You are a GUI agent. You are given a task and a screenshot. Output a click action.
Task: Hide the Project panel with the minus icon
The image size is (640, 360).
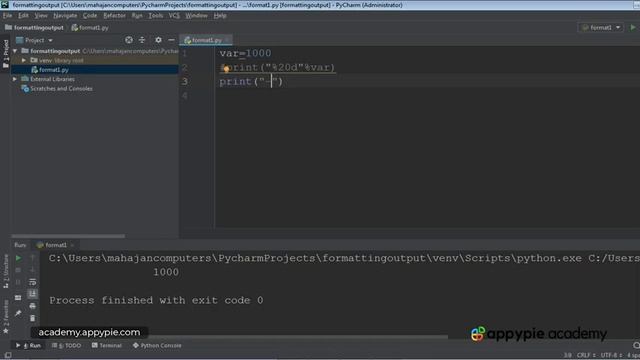pos(171,40)
